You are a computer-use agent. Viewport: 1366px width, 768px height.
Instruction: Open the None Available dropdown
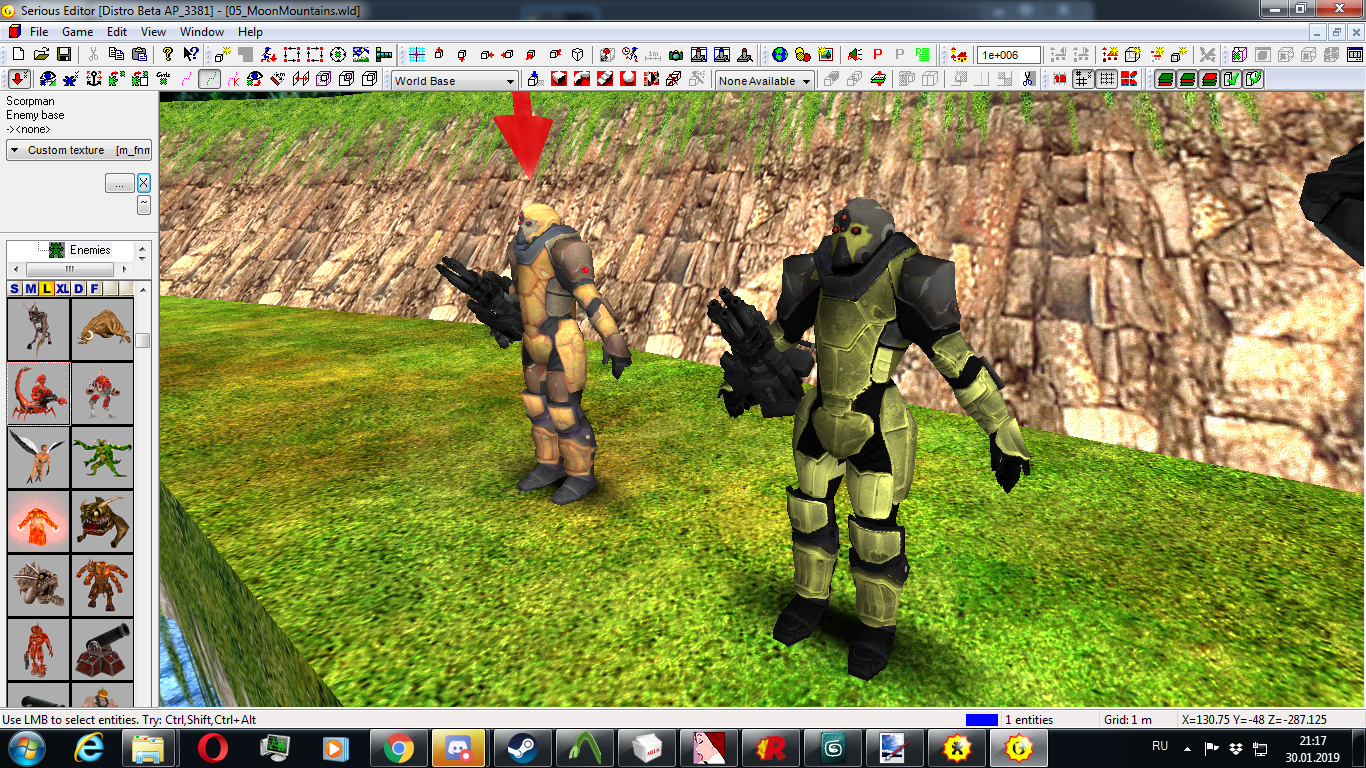pyautogui.click(x=765, y=81)
